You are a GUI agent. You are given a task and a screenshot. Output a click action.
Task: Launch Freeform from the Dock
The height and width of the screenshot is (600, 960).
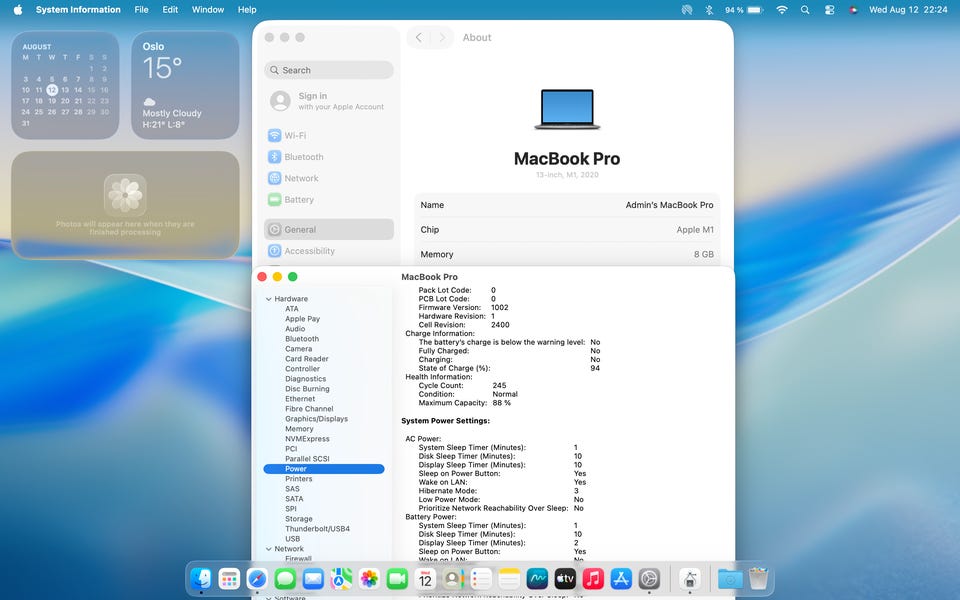pos(537,578)
